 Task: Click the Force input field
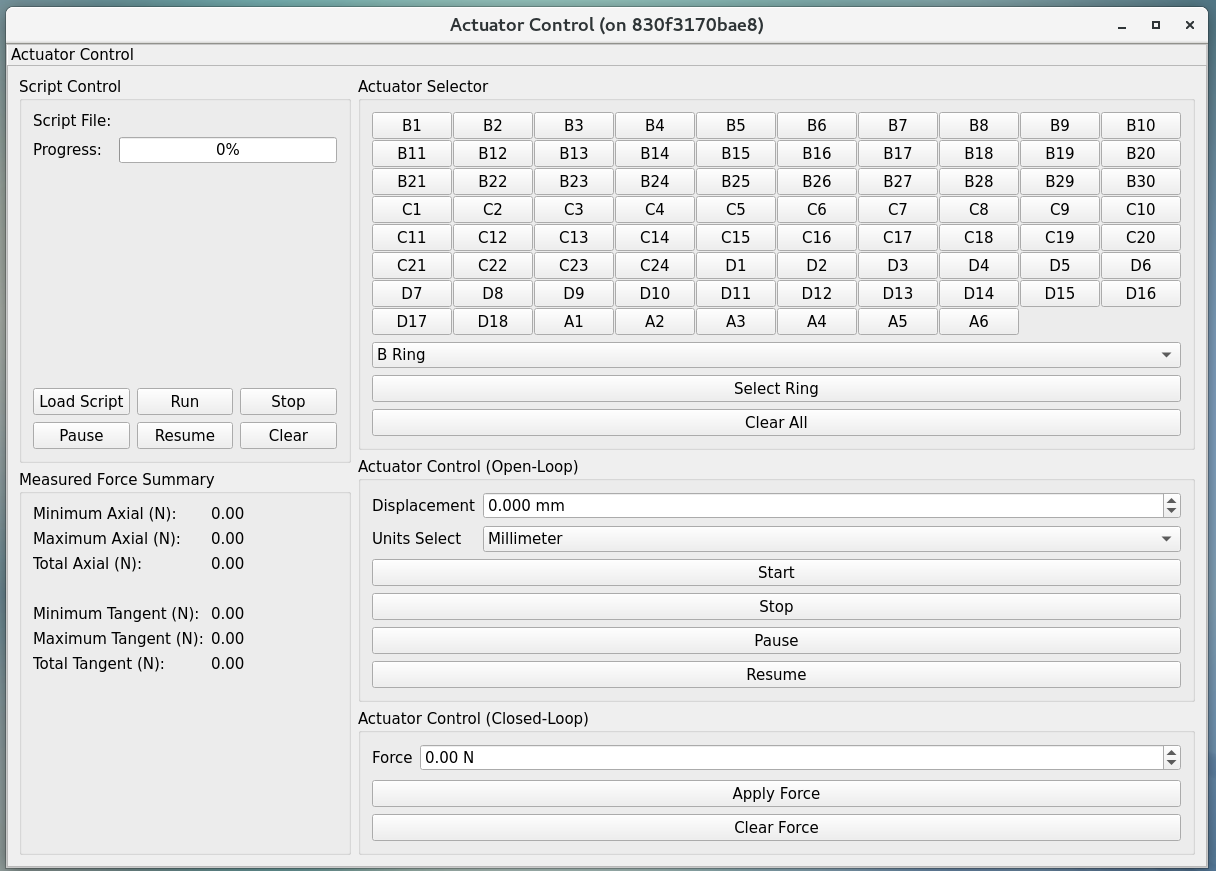(x=790, y=758)
